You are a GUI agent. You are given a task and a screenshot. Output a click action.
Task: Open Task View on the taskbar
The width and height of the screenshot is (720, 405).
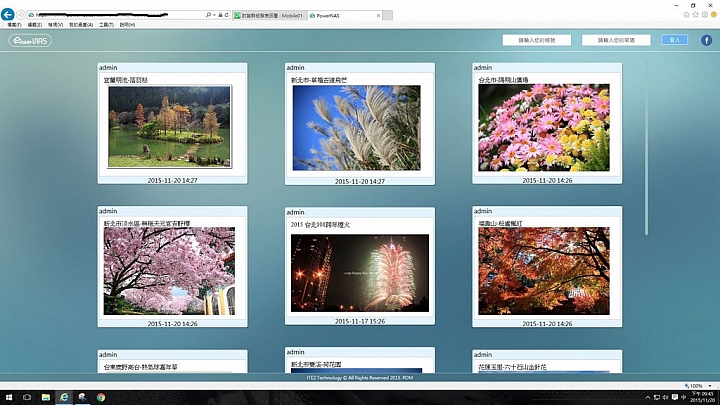pyautogui.click(x=27, y=397)
